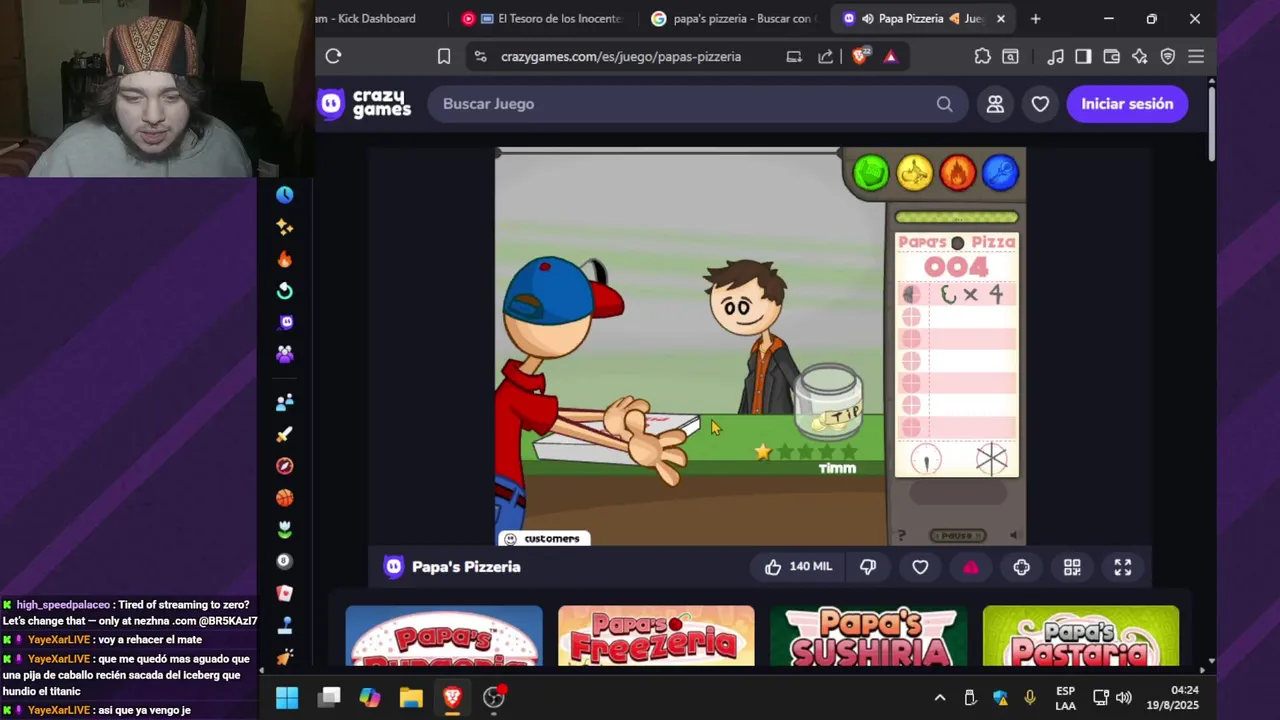
Task: Click the search magnifier icon
Action: point(944,104)
